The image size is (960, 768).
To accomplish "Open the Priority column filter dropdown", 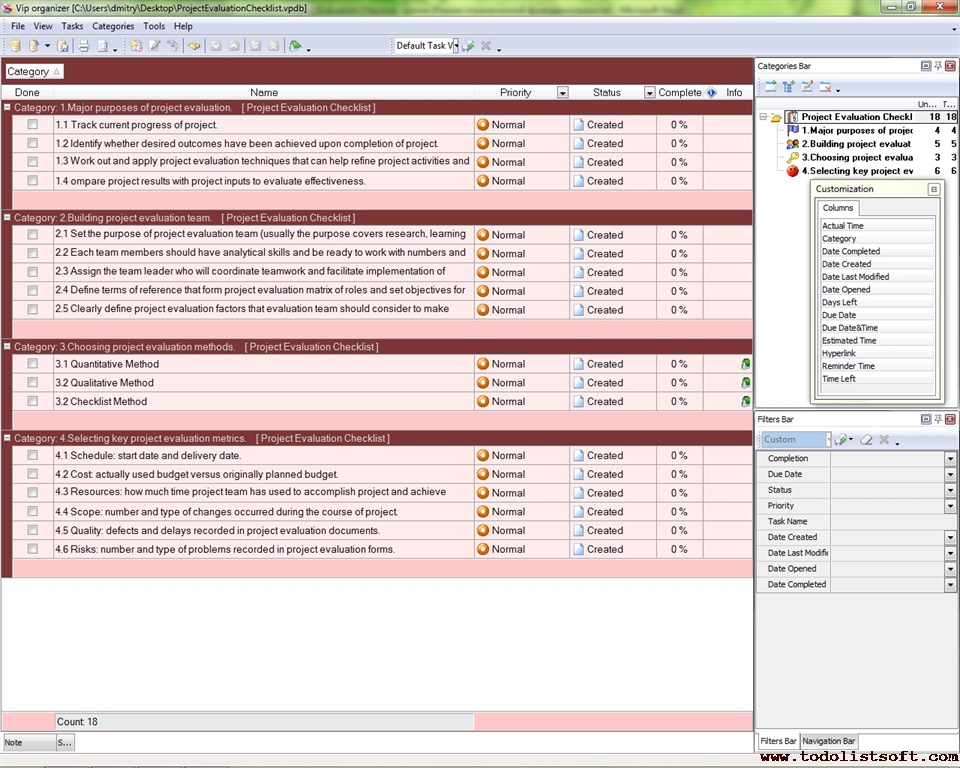I will click(562, 93).
